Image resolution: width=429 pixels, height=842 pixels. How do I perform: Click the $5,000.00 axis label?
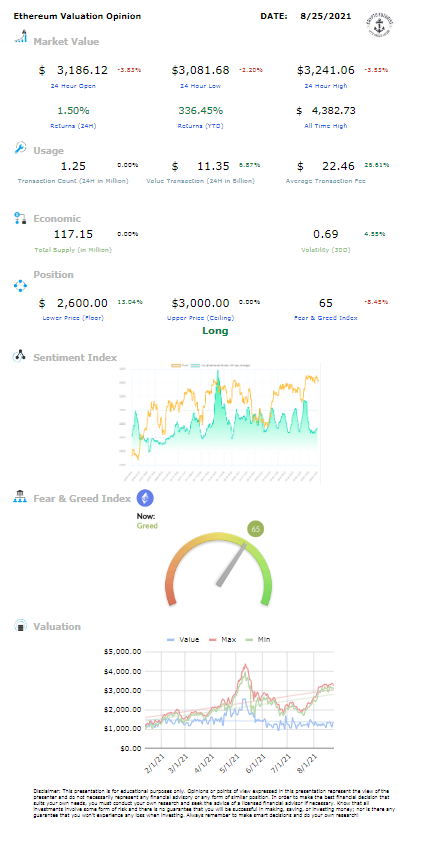123,652
